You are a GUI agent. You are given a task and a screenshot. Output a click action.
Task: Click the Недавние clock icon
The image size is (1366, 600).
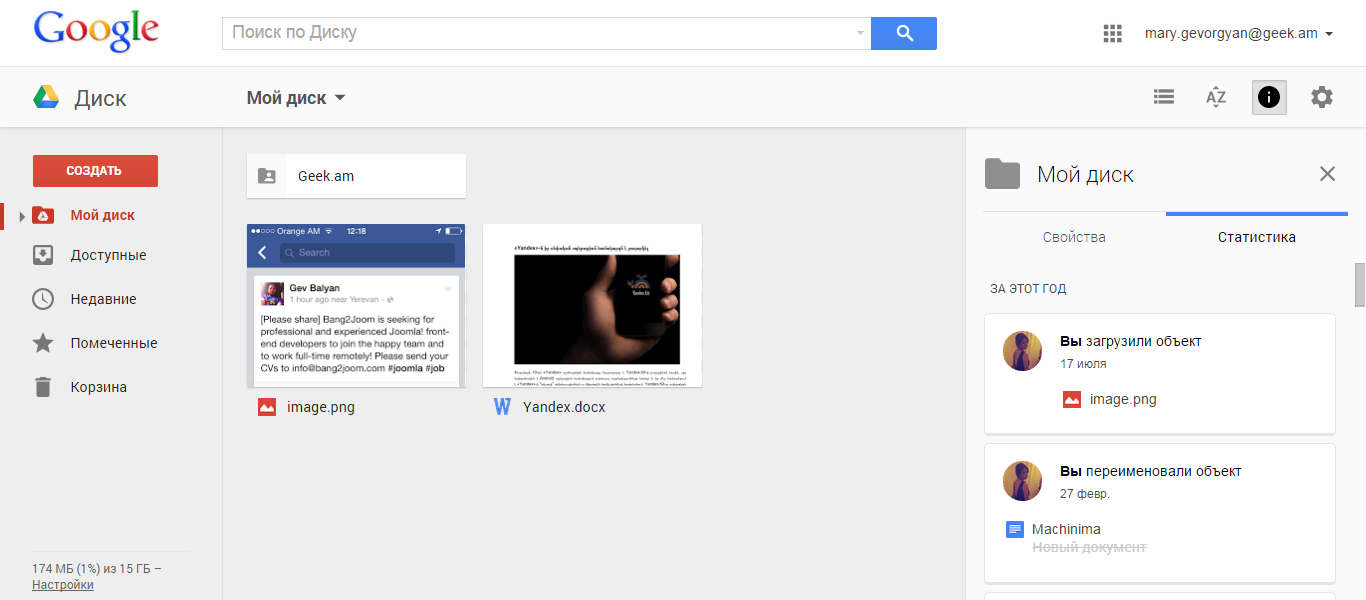[x=43, y=299]
